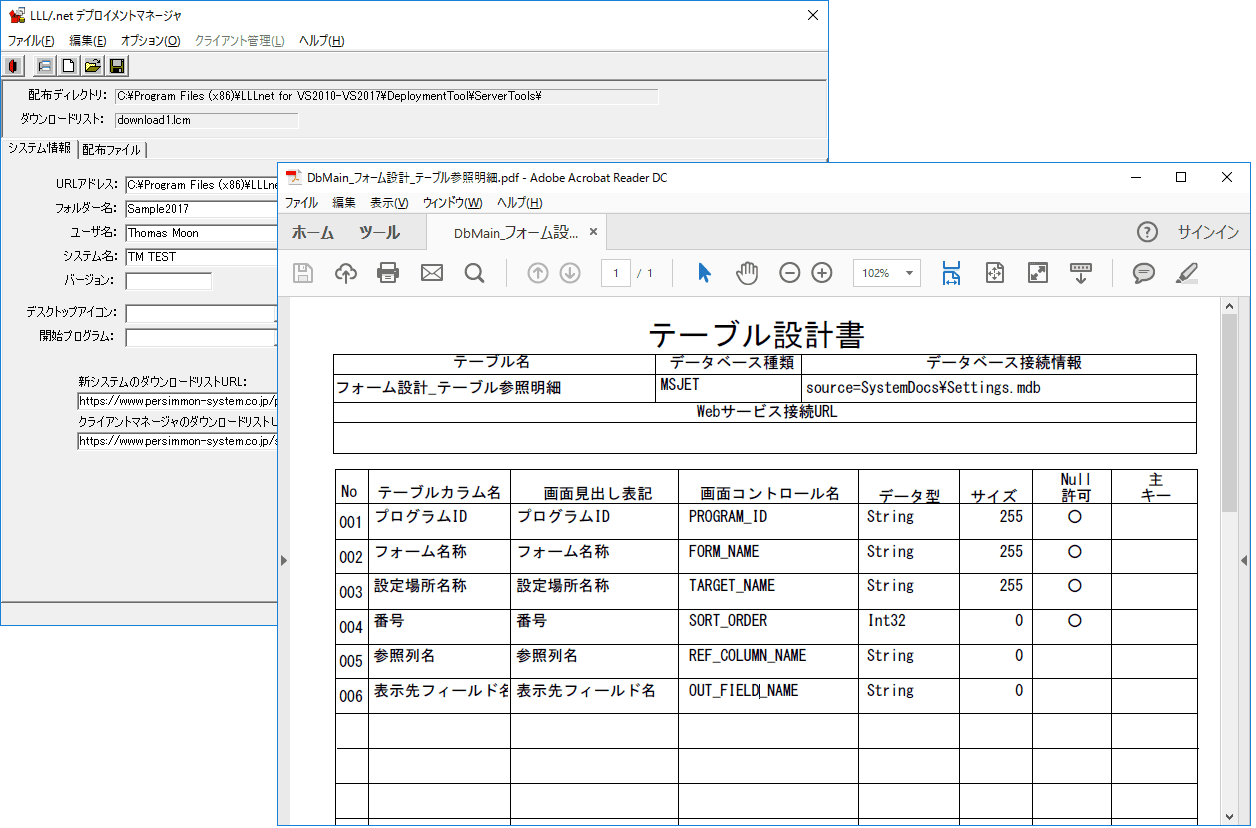This screenshot has width=1256, height=828.
Task: Fit one full page icon
Action: pos(995,273)
